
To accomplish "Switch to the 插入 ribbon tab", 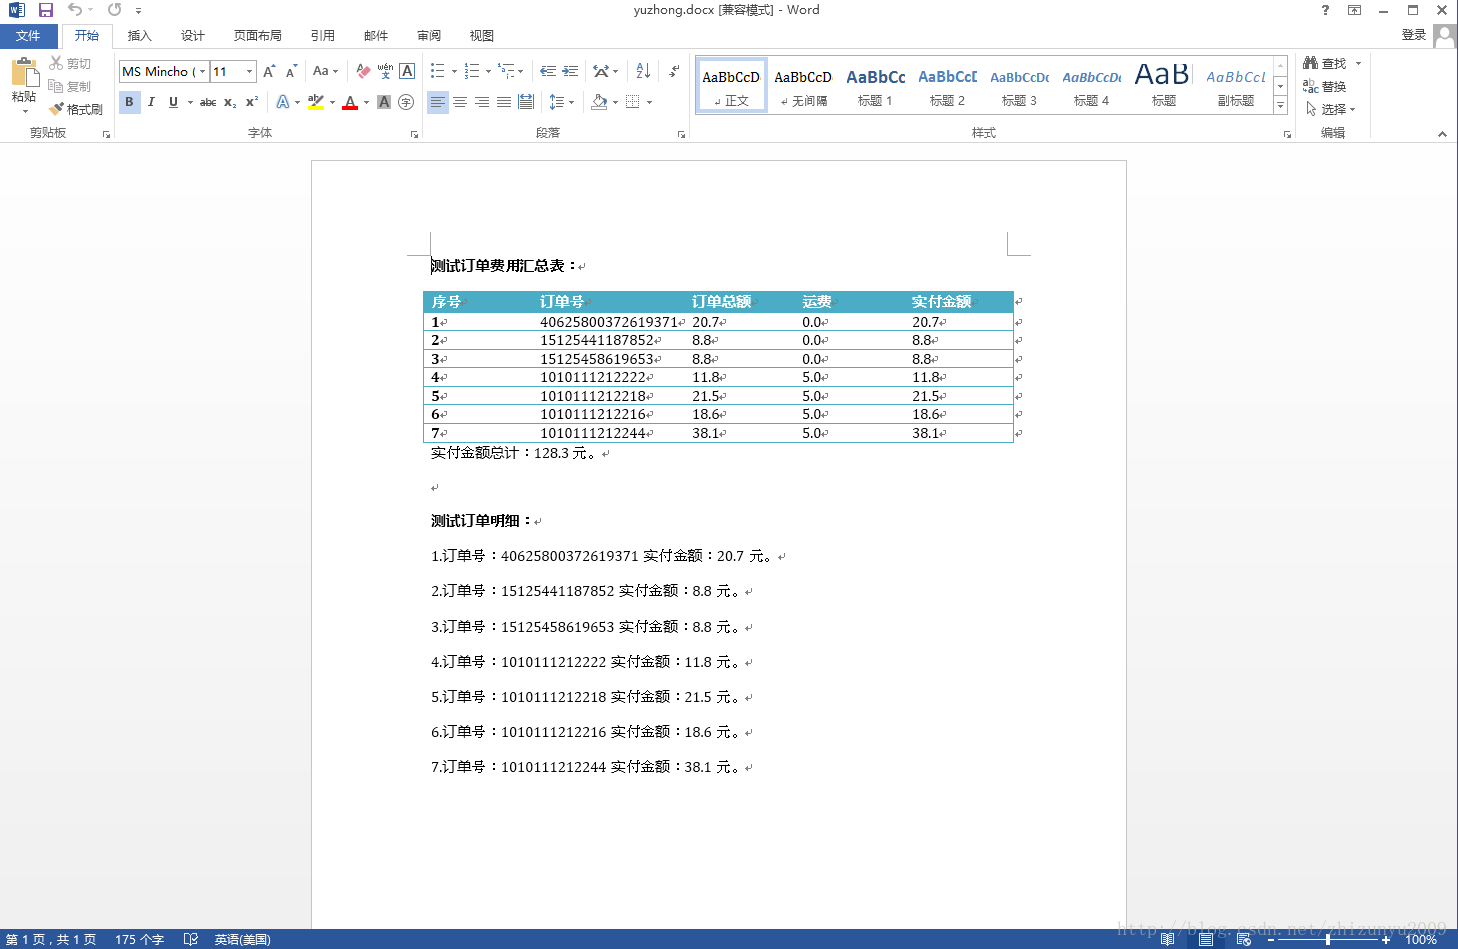I will pos(139,35).
